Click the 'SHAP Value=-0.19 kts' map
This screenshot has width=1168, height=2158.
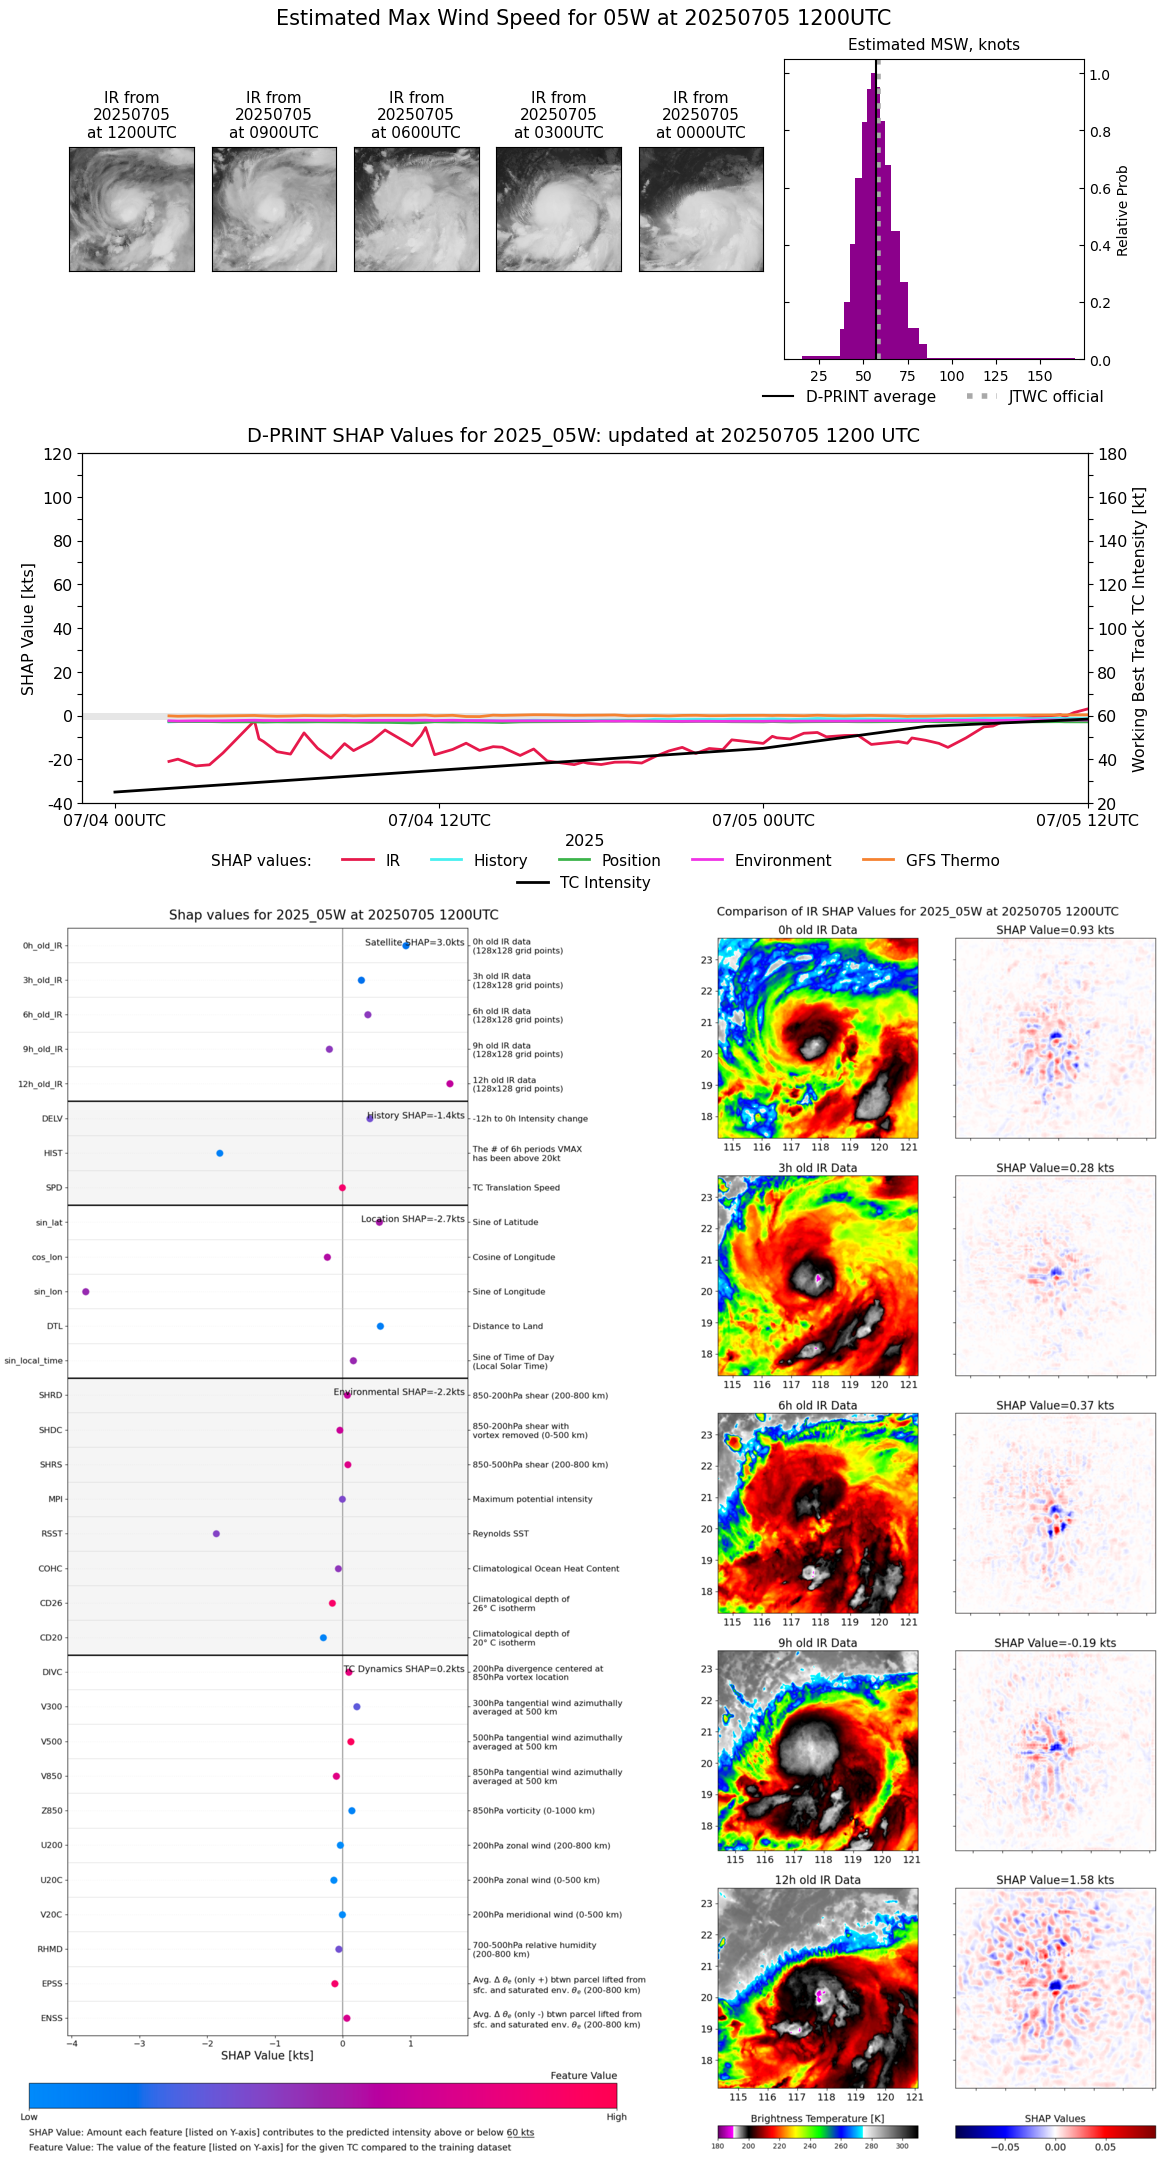coord(1055,1751)
